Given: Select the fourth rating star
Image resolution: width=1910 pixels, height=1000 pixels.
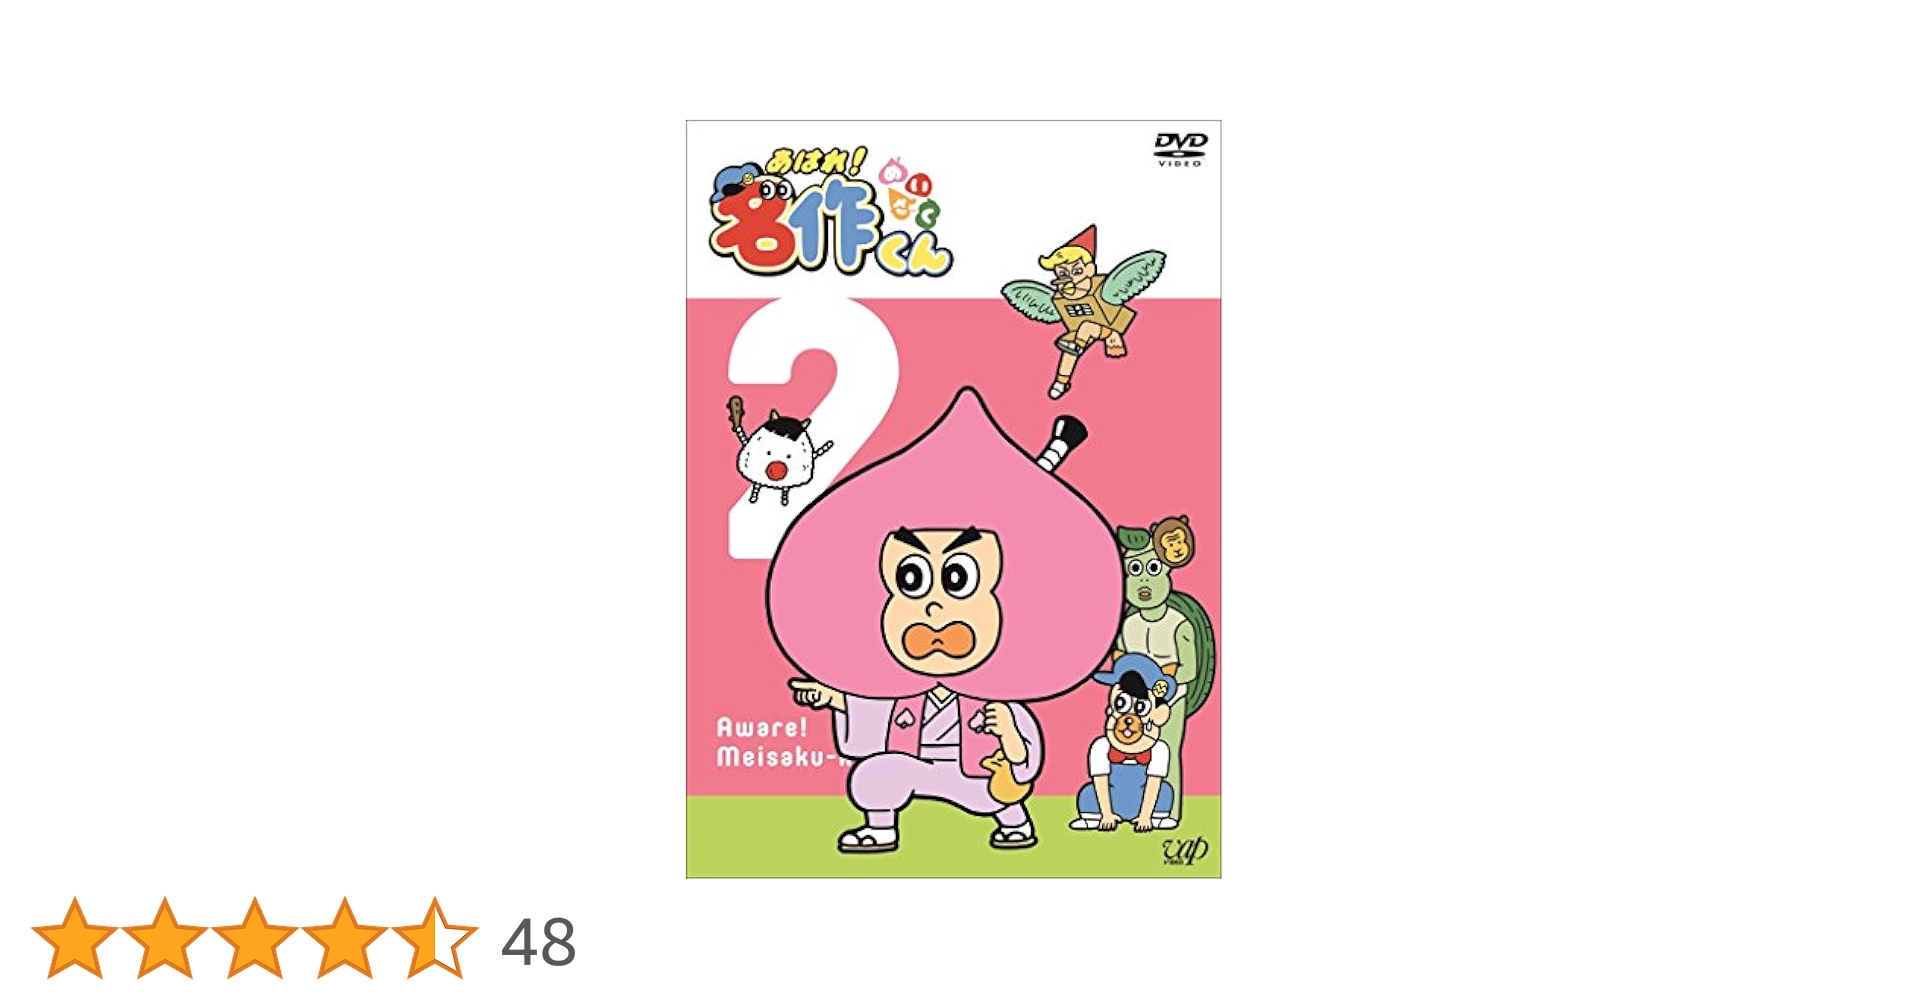Looking at the screenshot, I should tap(345, 938).
